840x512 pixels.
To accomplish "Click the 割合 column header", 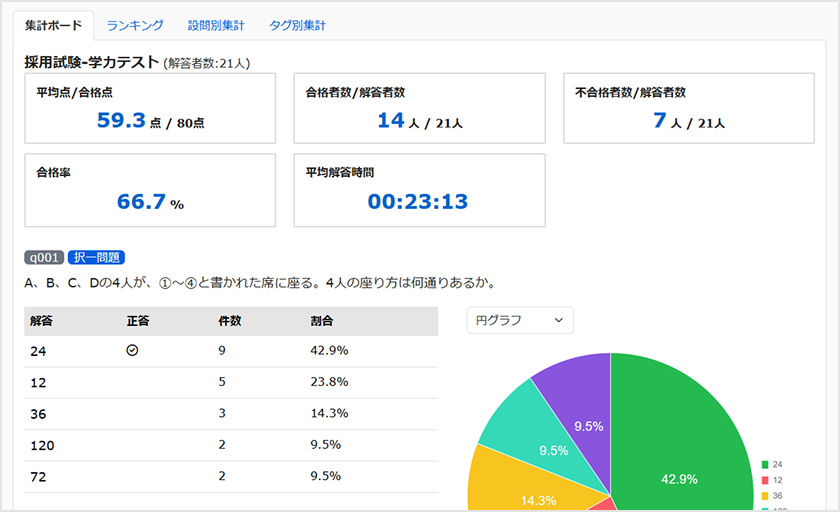I will click(x=322, y=321).
